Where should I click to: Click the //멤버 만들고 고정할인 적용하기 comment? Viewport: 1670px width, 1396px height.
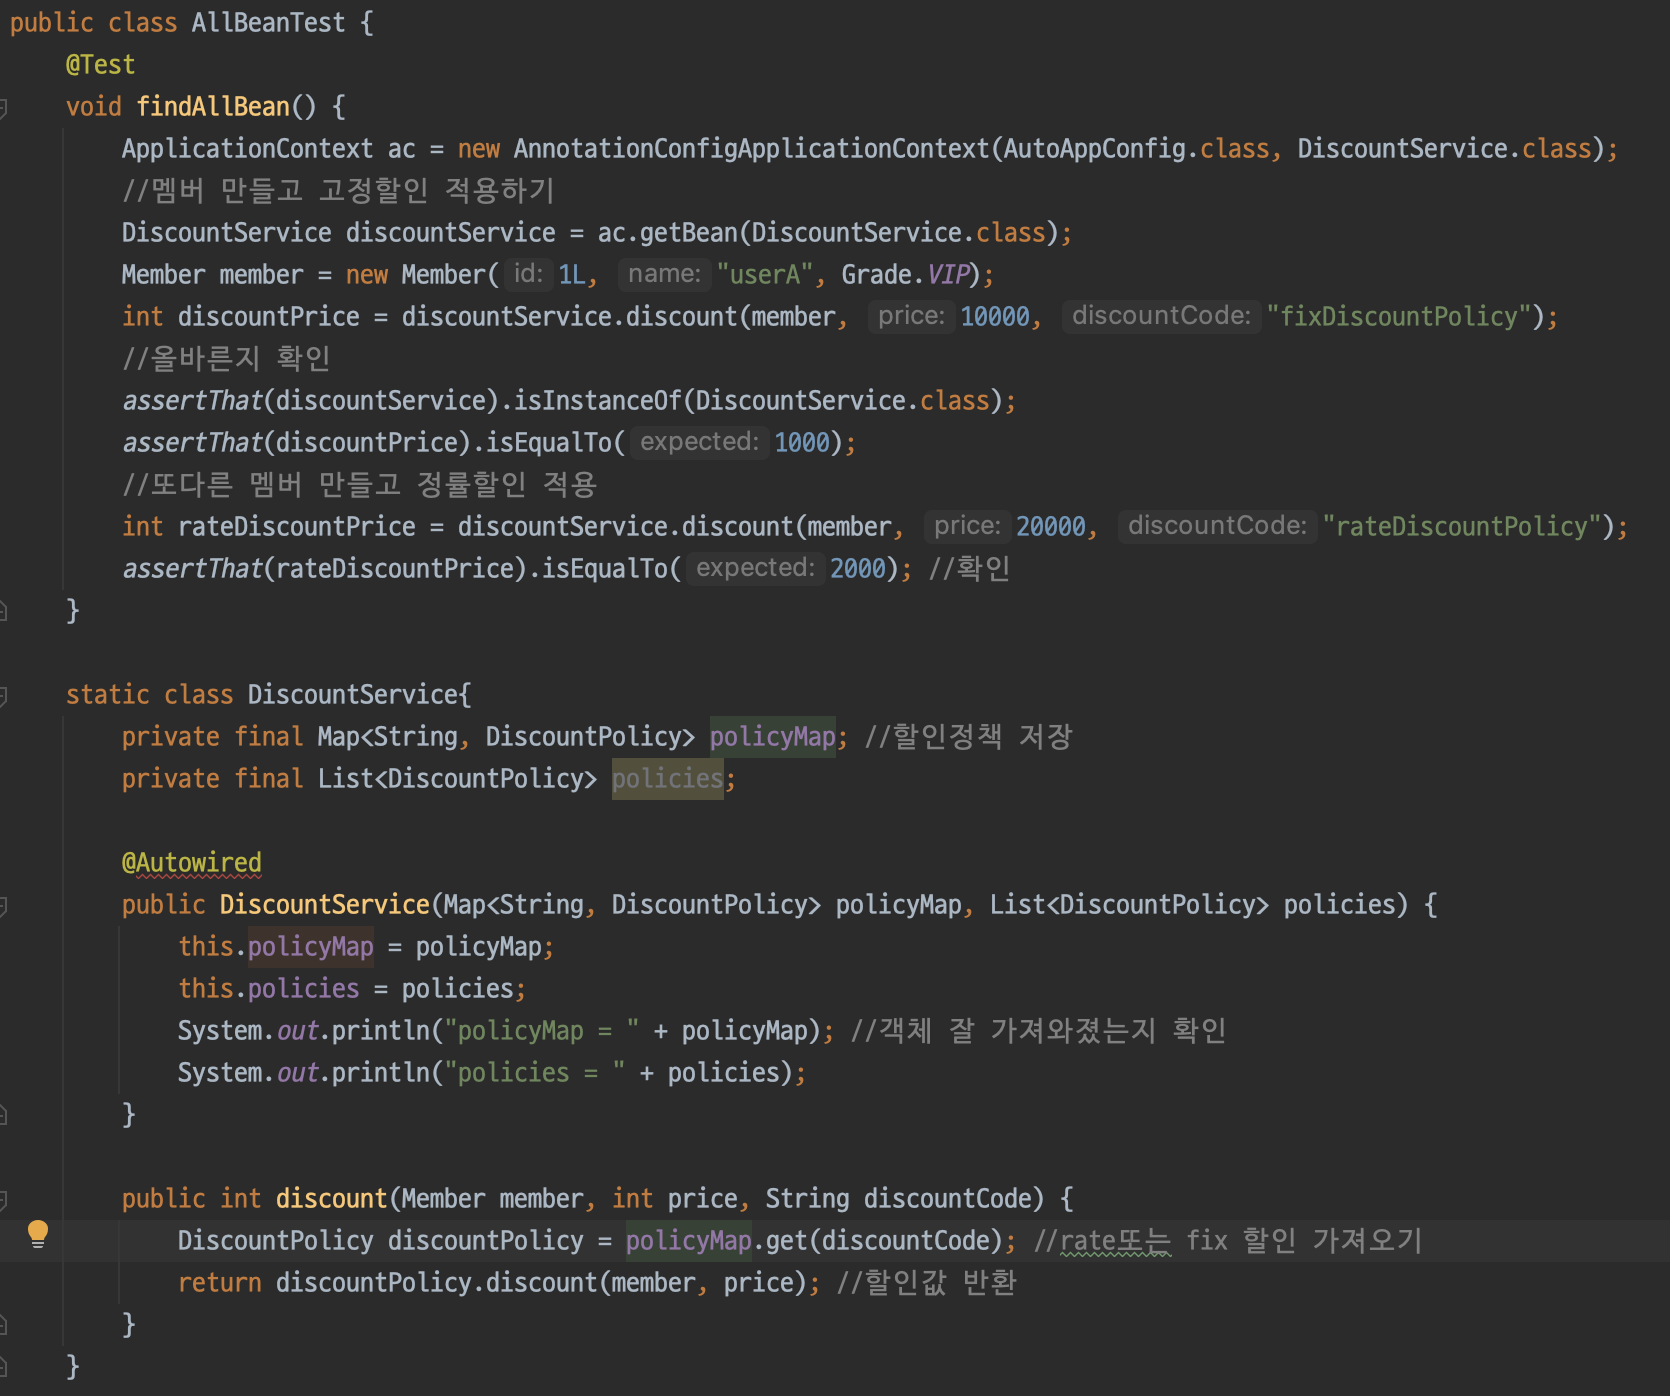pos(338,191)
